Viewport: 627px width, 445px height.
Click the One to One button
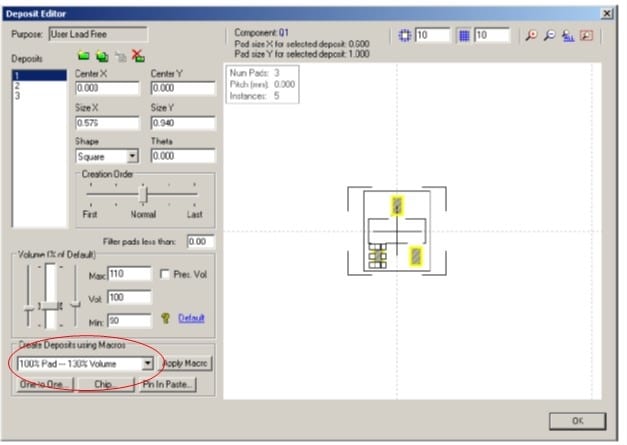point(45,384)
